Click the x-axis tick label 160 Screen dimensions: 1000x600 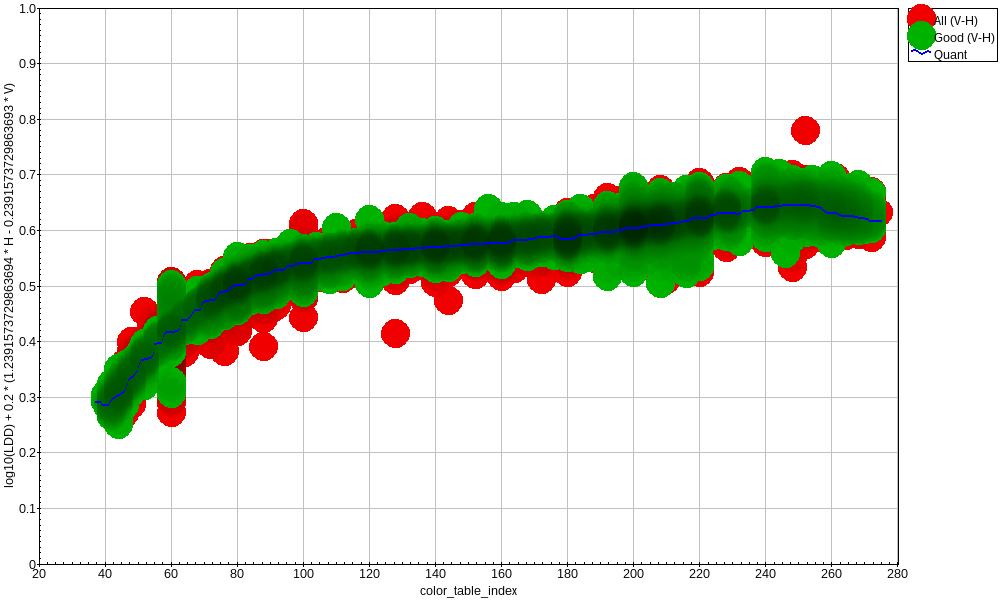[501, 574]
